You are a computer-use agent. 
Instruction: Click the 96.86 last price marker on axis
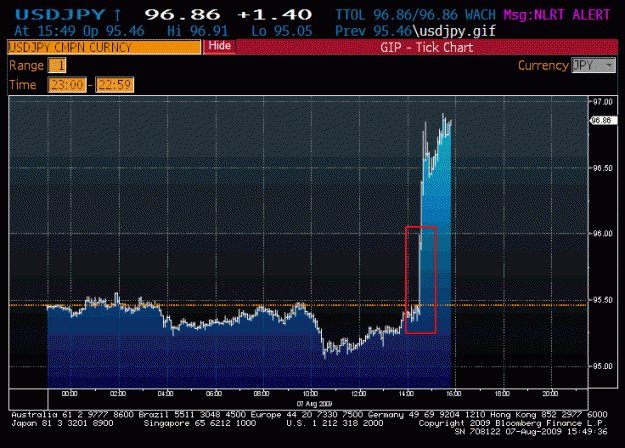pyautogui.click(x=603, y=120)
